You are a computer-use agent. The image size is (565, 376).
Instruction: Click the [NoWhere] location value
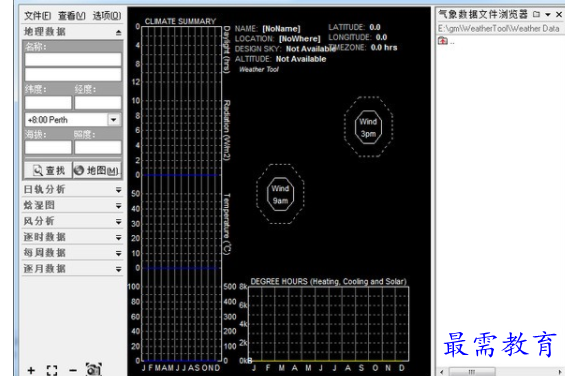click(299, 39)
